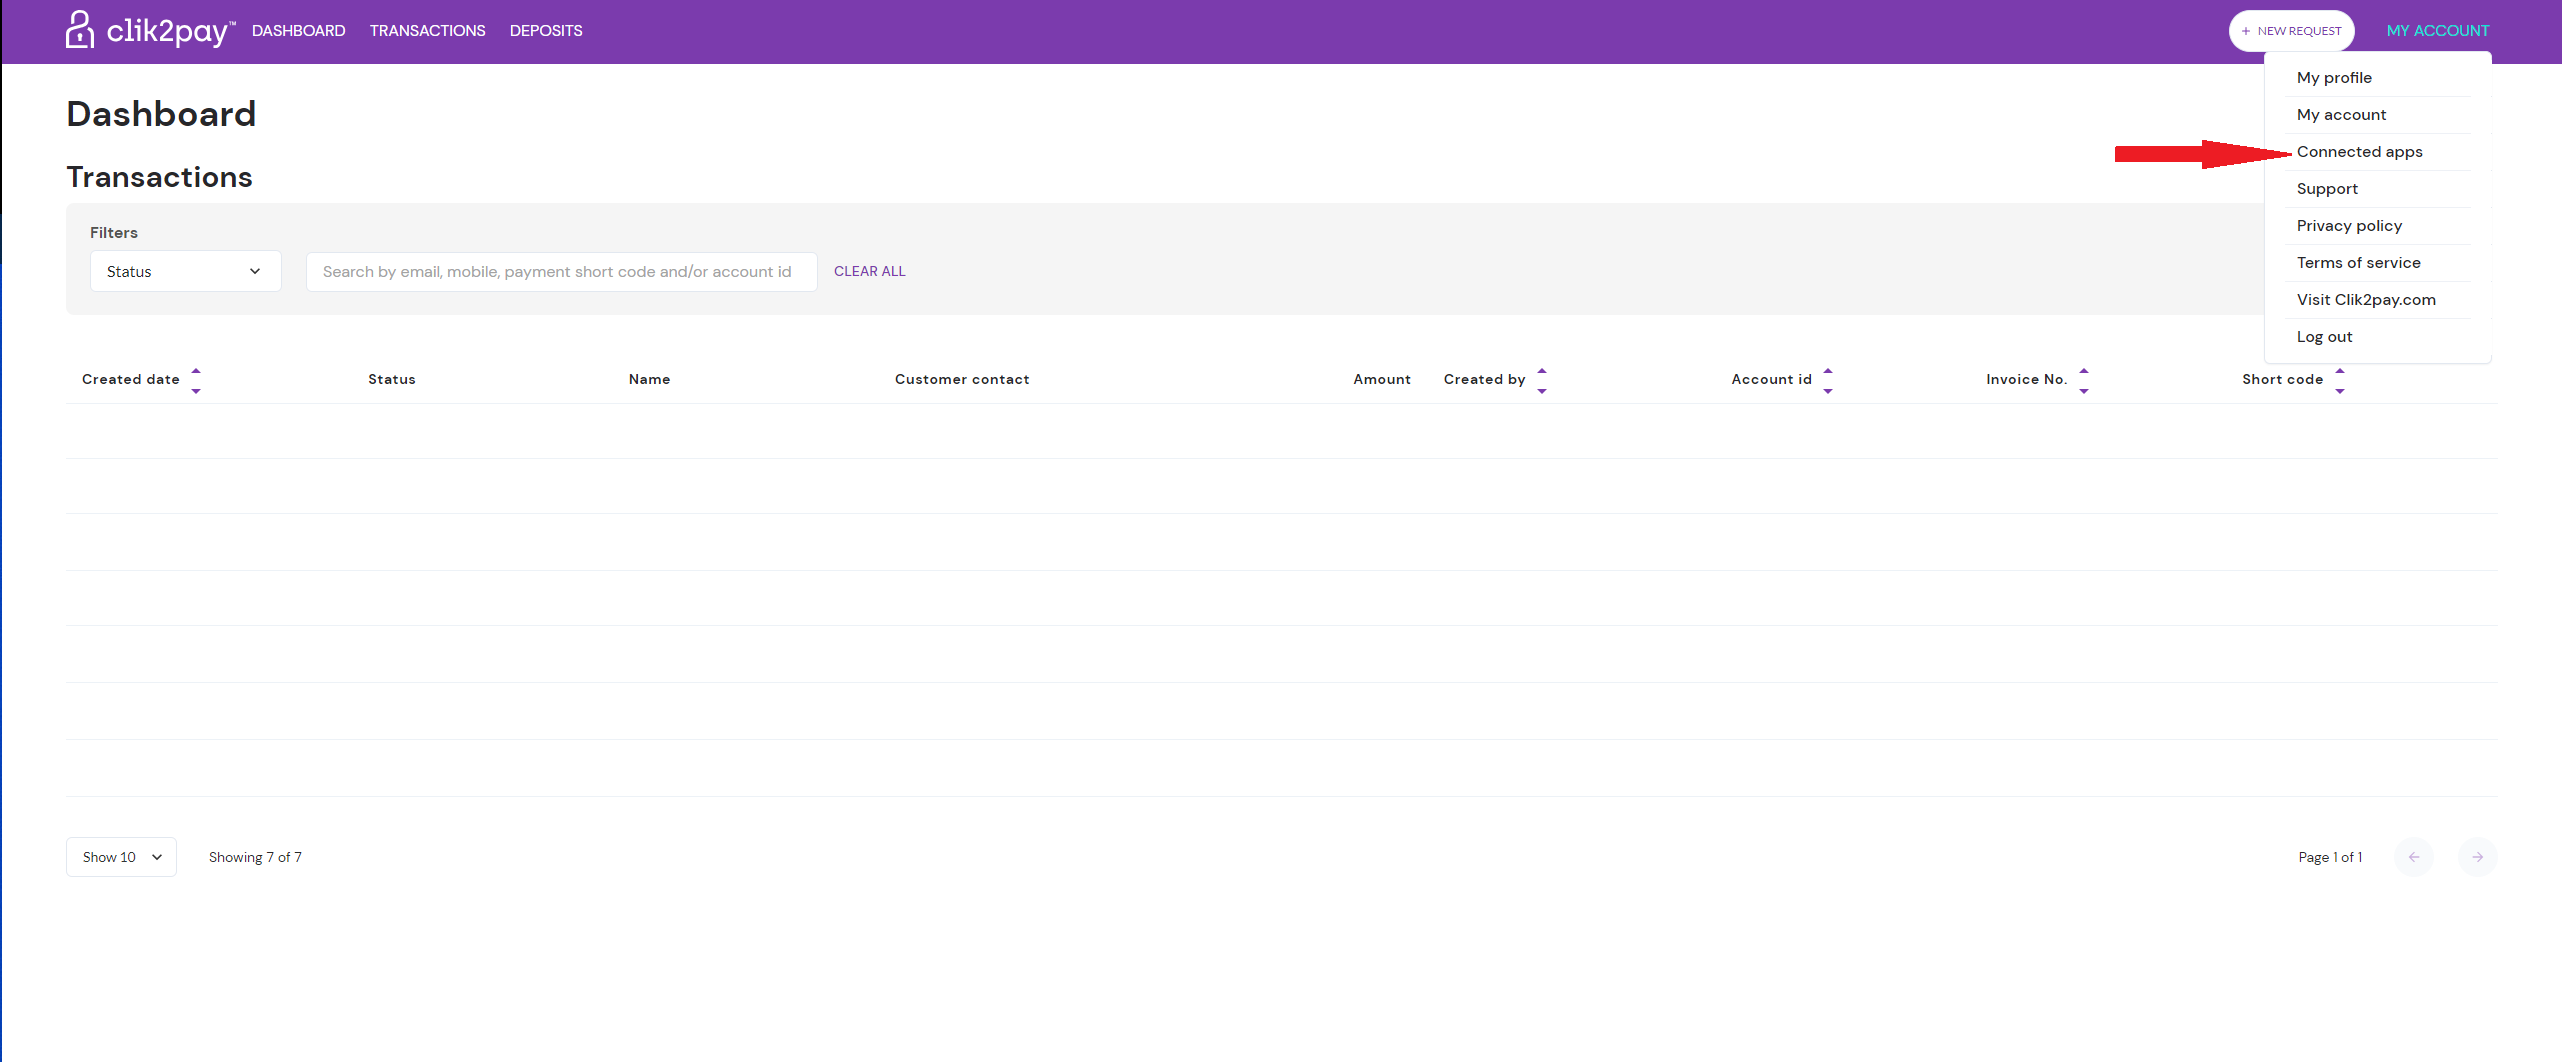Sort by Created by column arrows
This screenshot has width=2562, height=1062.
point(1541,380)
